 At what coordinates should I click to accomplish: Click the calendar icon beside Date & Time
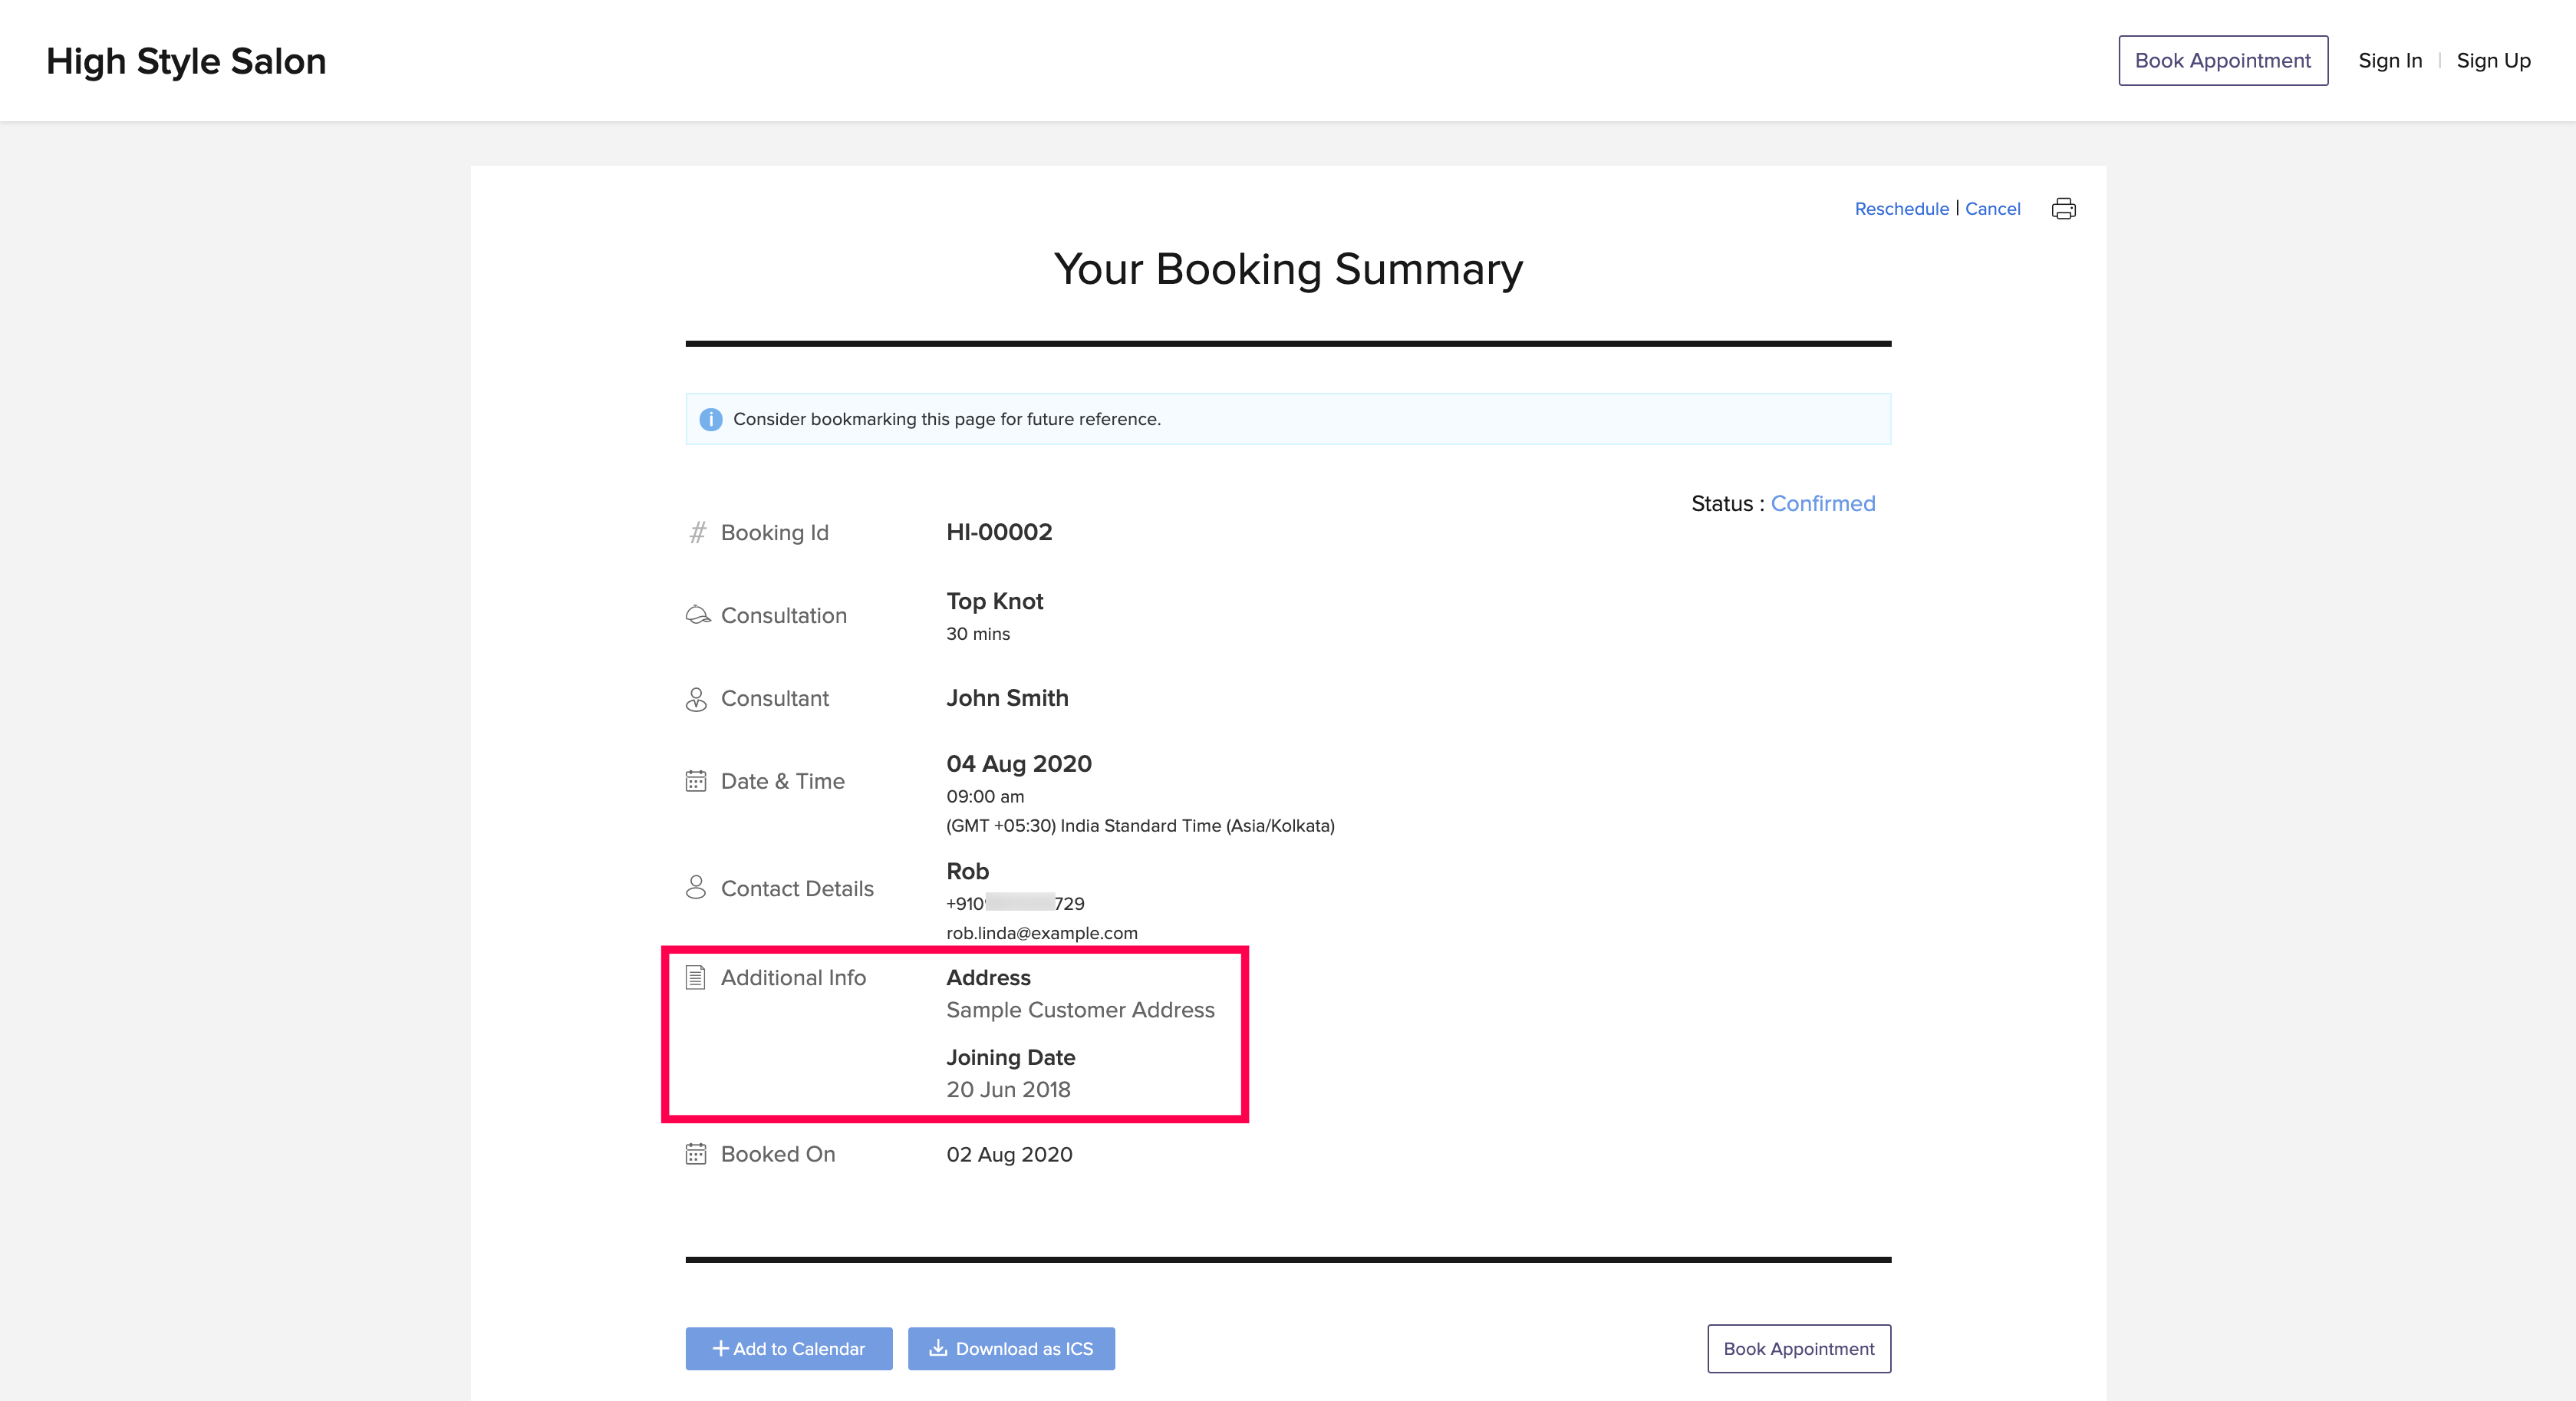click(x=696, y=781)
